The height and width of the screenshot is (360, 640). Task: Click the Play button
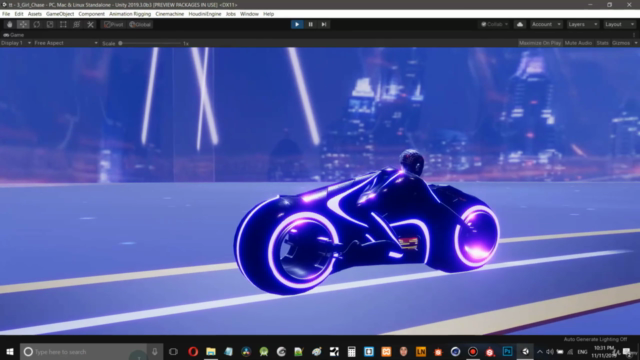tap(297, 24)
